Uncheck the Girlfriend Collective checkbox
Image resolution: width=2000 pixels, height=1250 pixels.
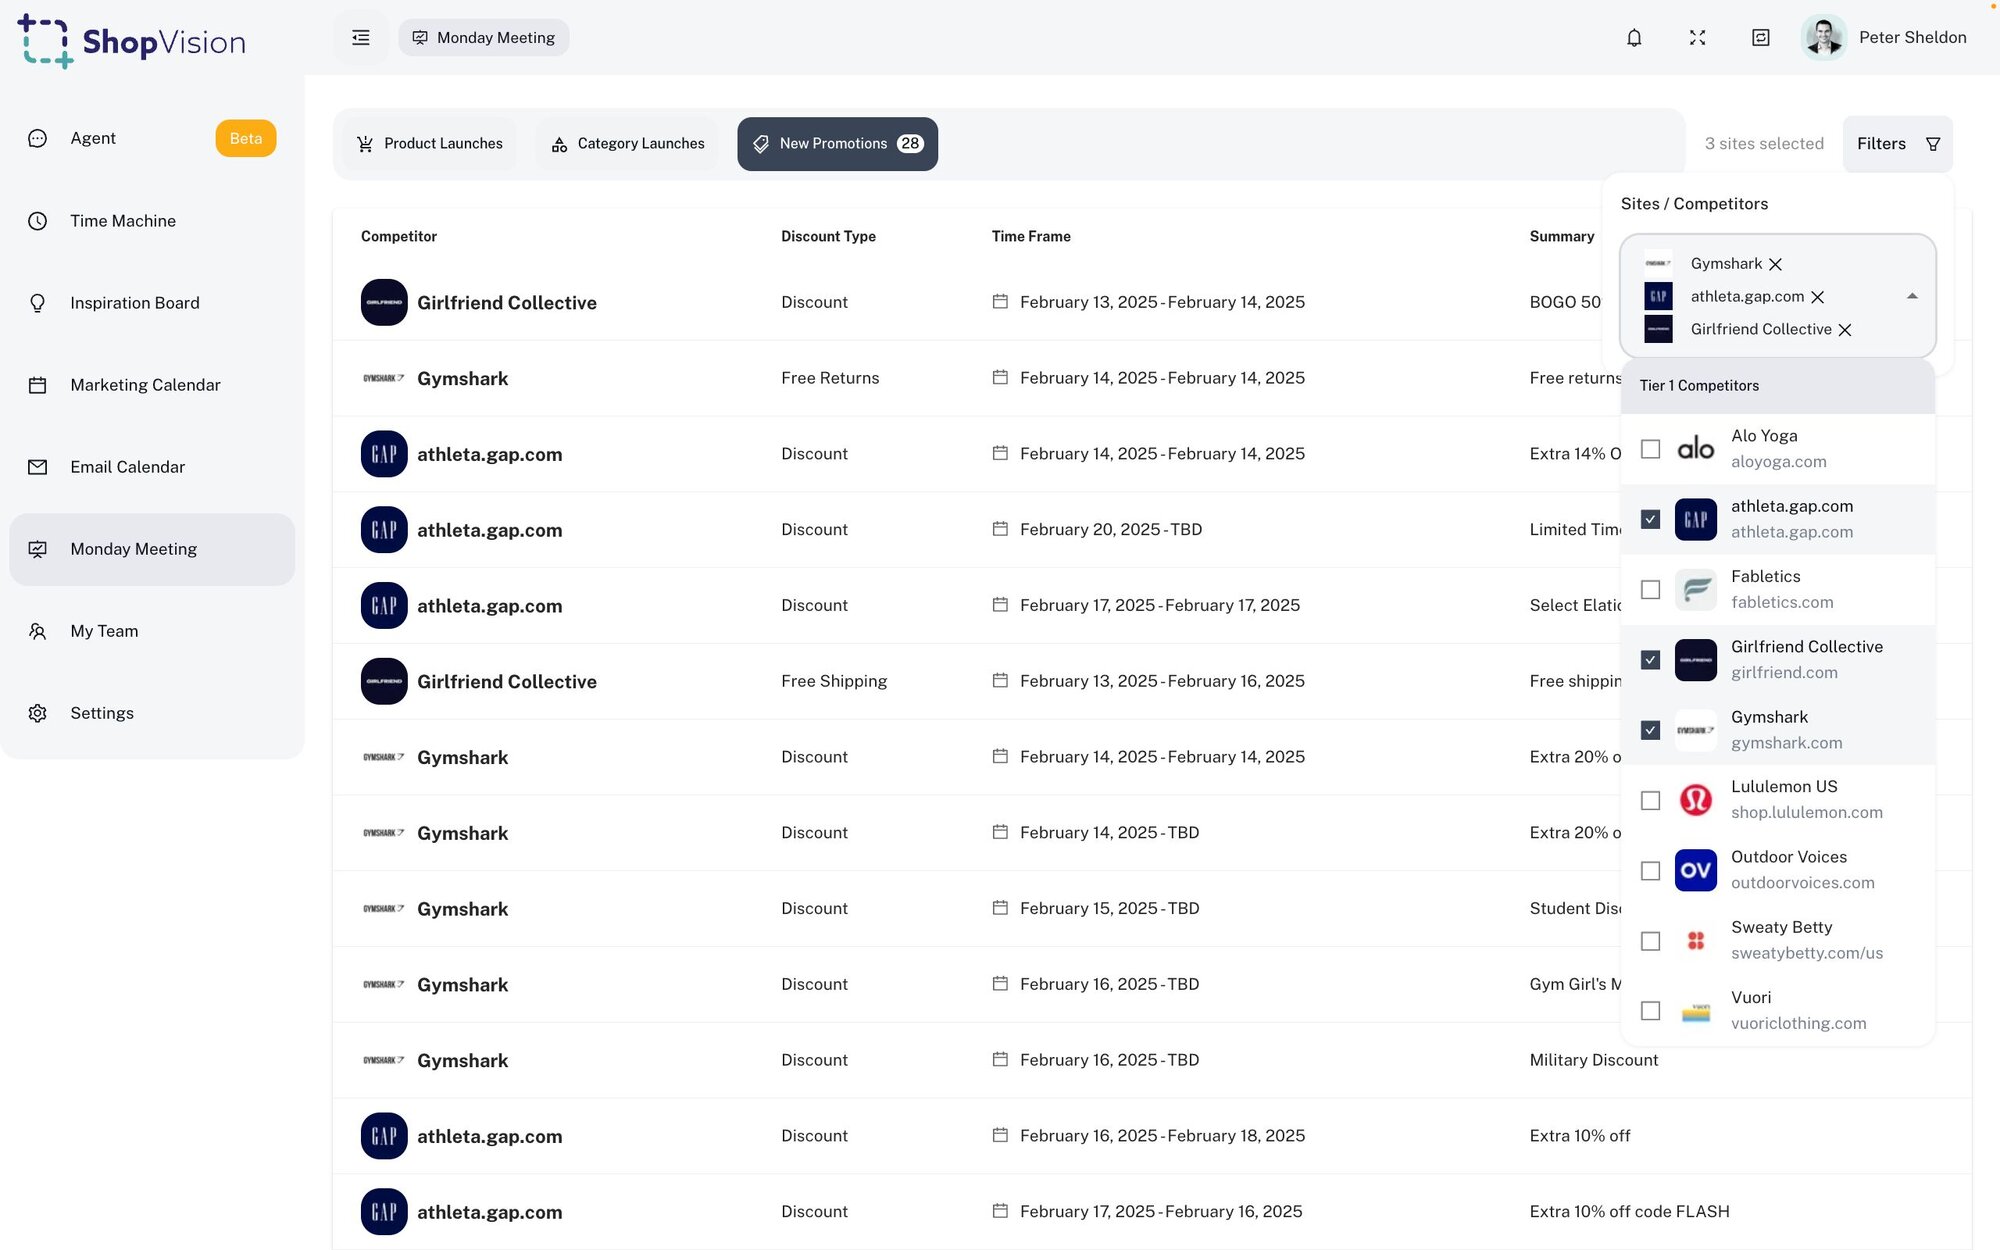(1651, 660)
